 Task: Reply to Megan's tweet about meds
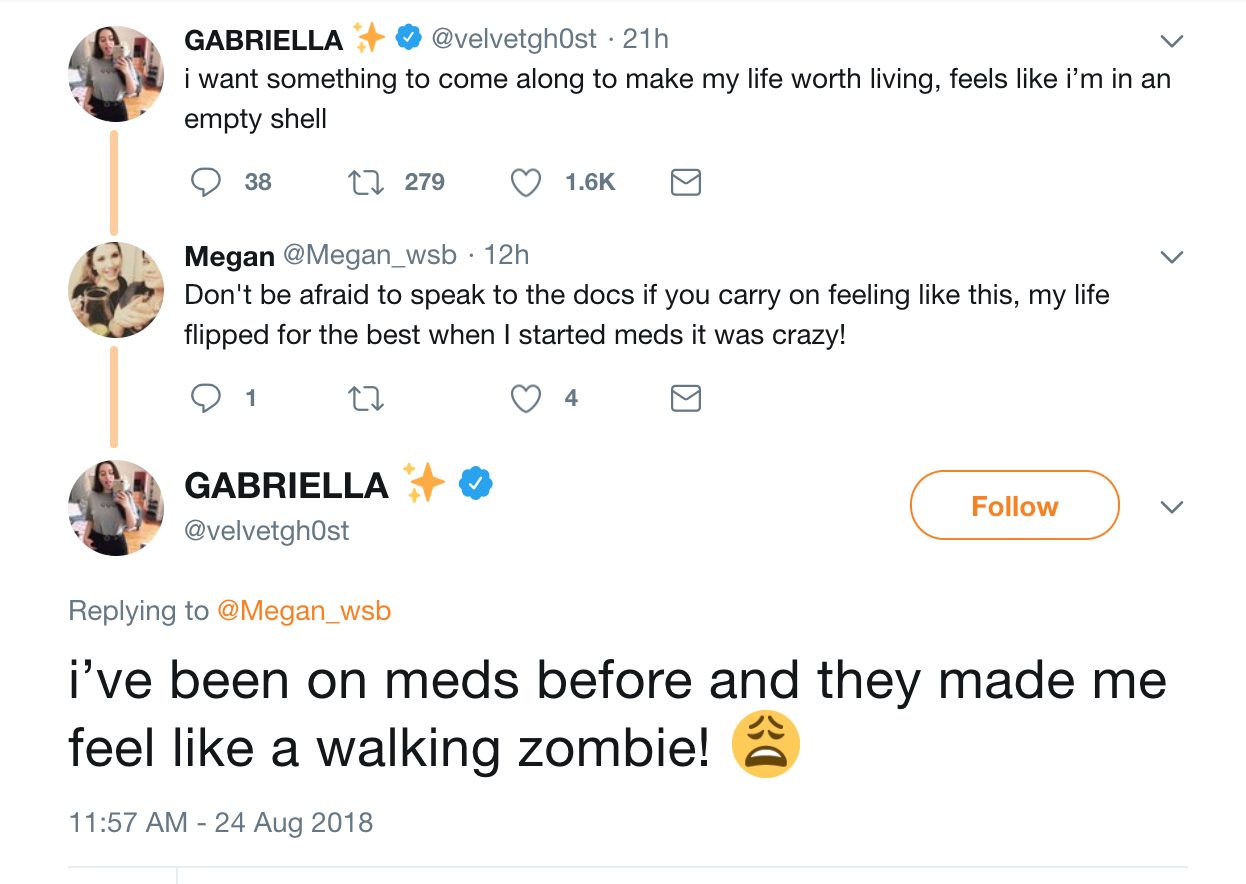point(206,399)
